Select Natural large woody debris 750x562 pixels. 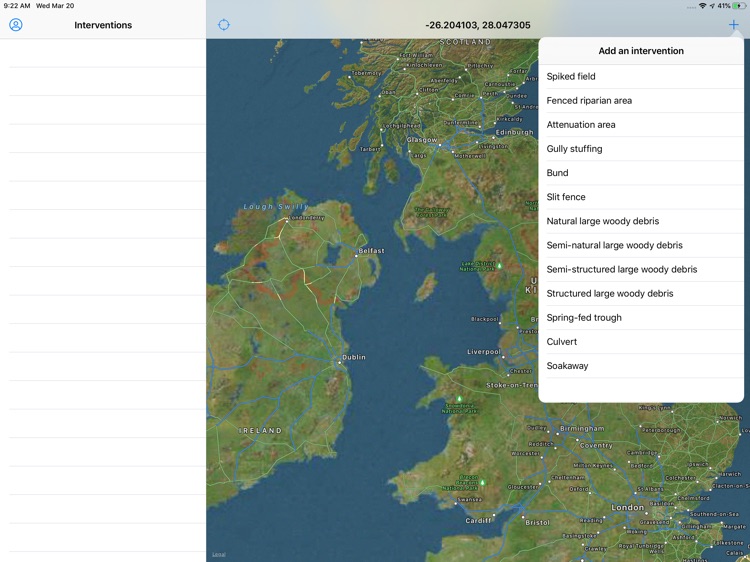(x=602, y=221)
